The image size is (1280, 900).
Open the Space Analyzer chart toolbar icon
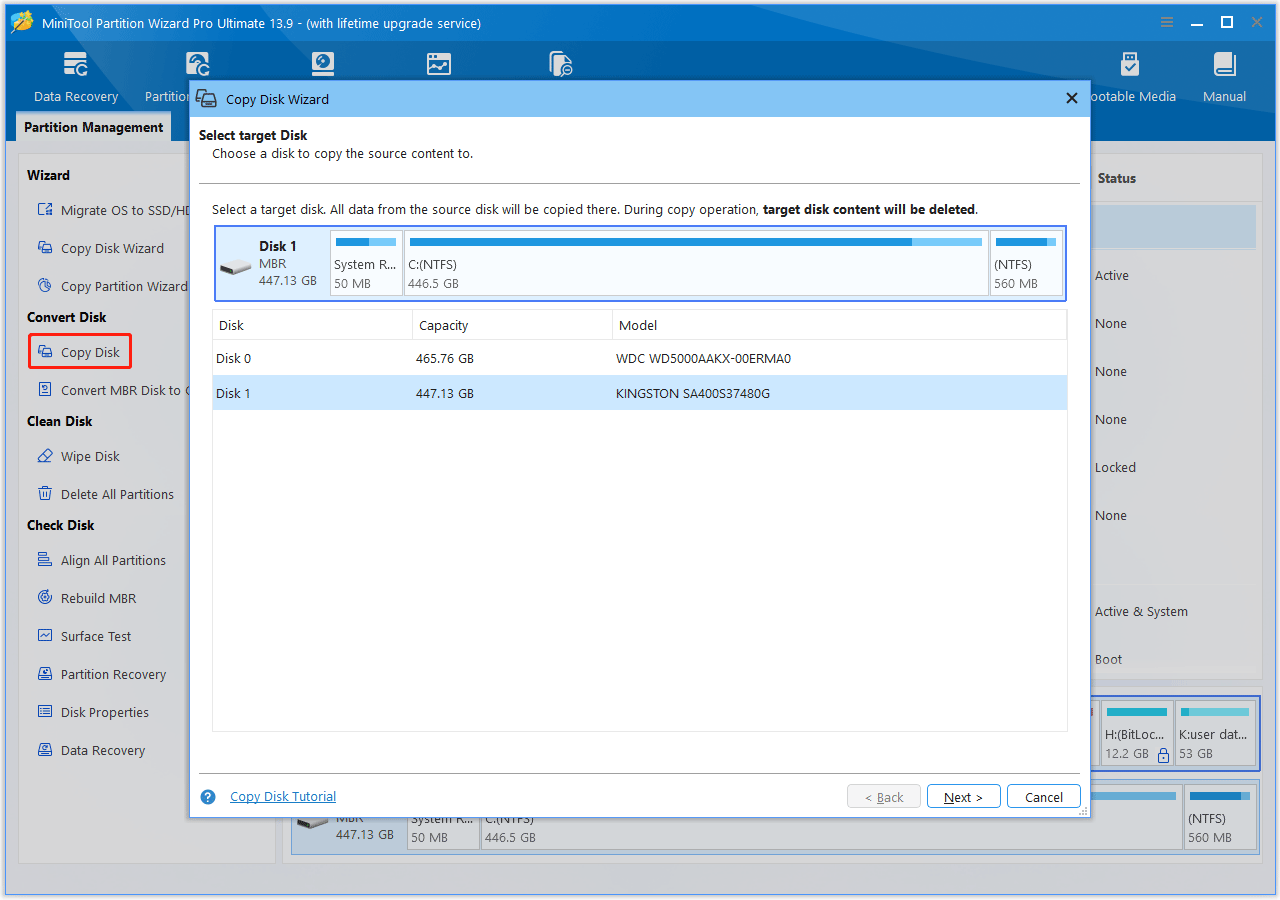click(x=439, y=64)
